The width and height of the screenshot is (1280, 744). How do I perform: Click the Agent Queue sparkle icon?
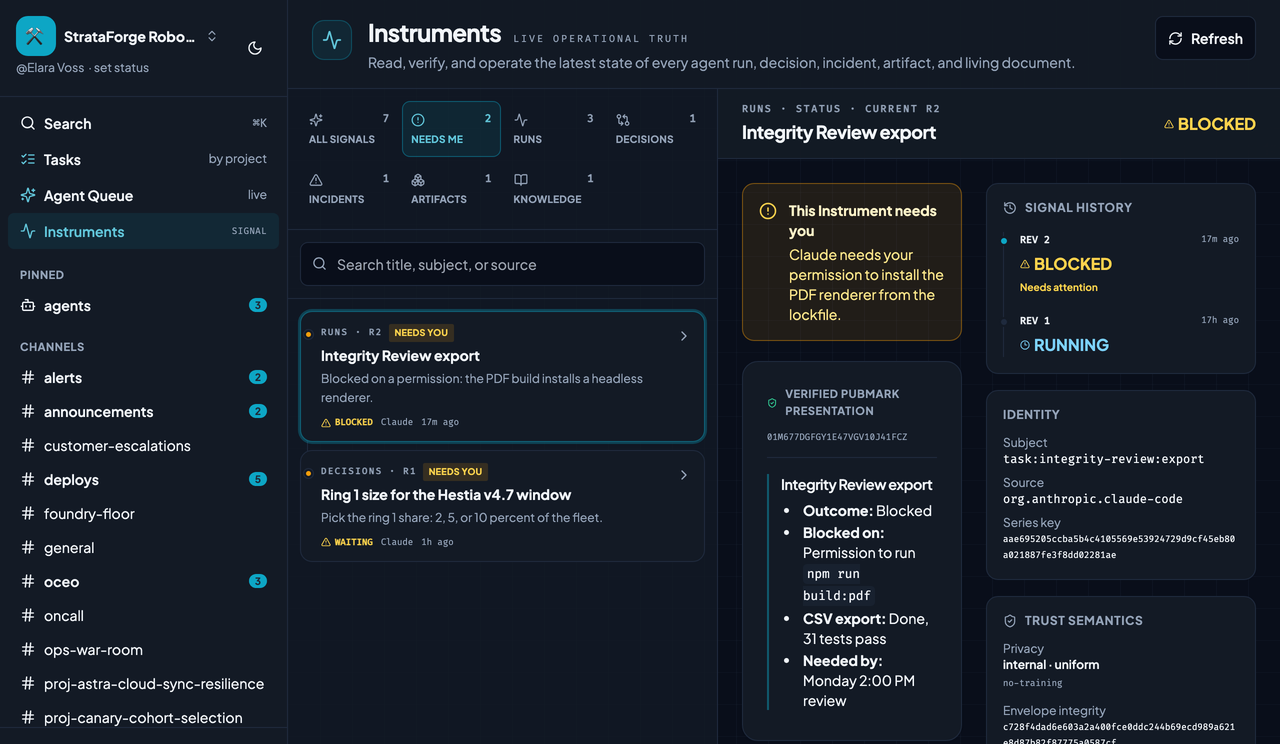click(x=28, y=196)
